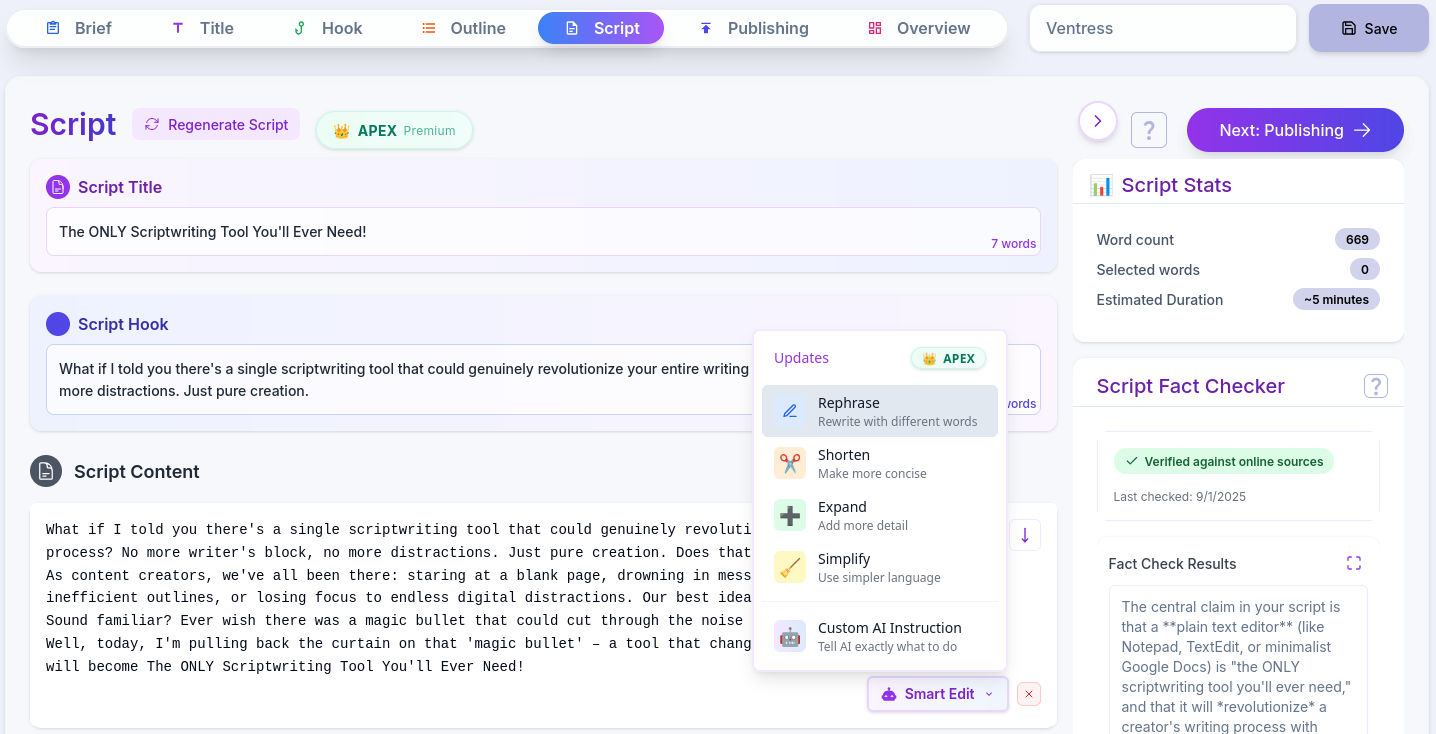Screen dimensions: 1436x734
Task: Expand Fact Check Results to fullscreen
Action: [1354, 563]
